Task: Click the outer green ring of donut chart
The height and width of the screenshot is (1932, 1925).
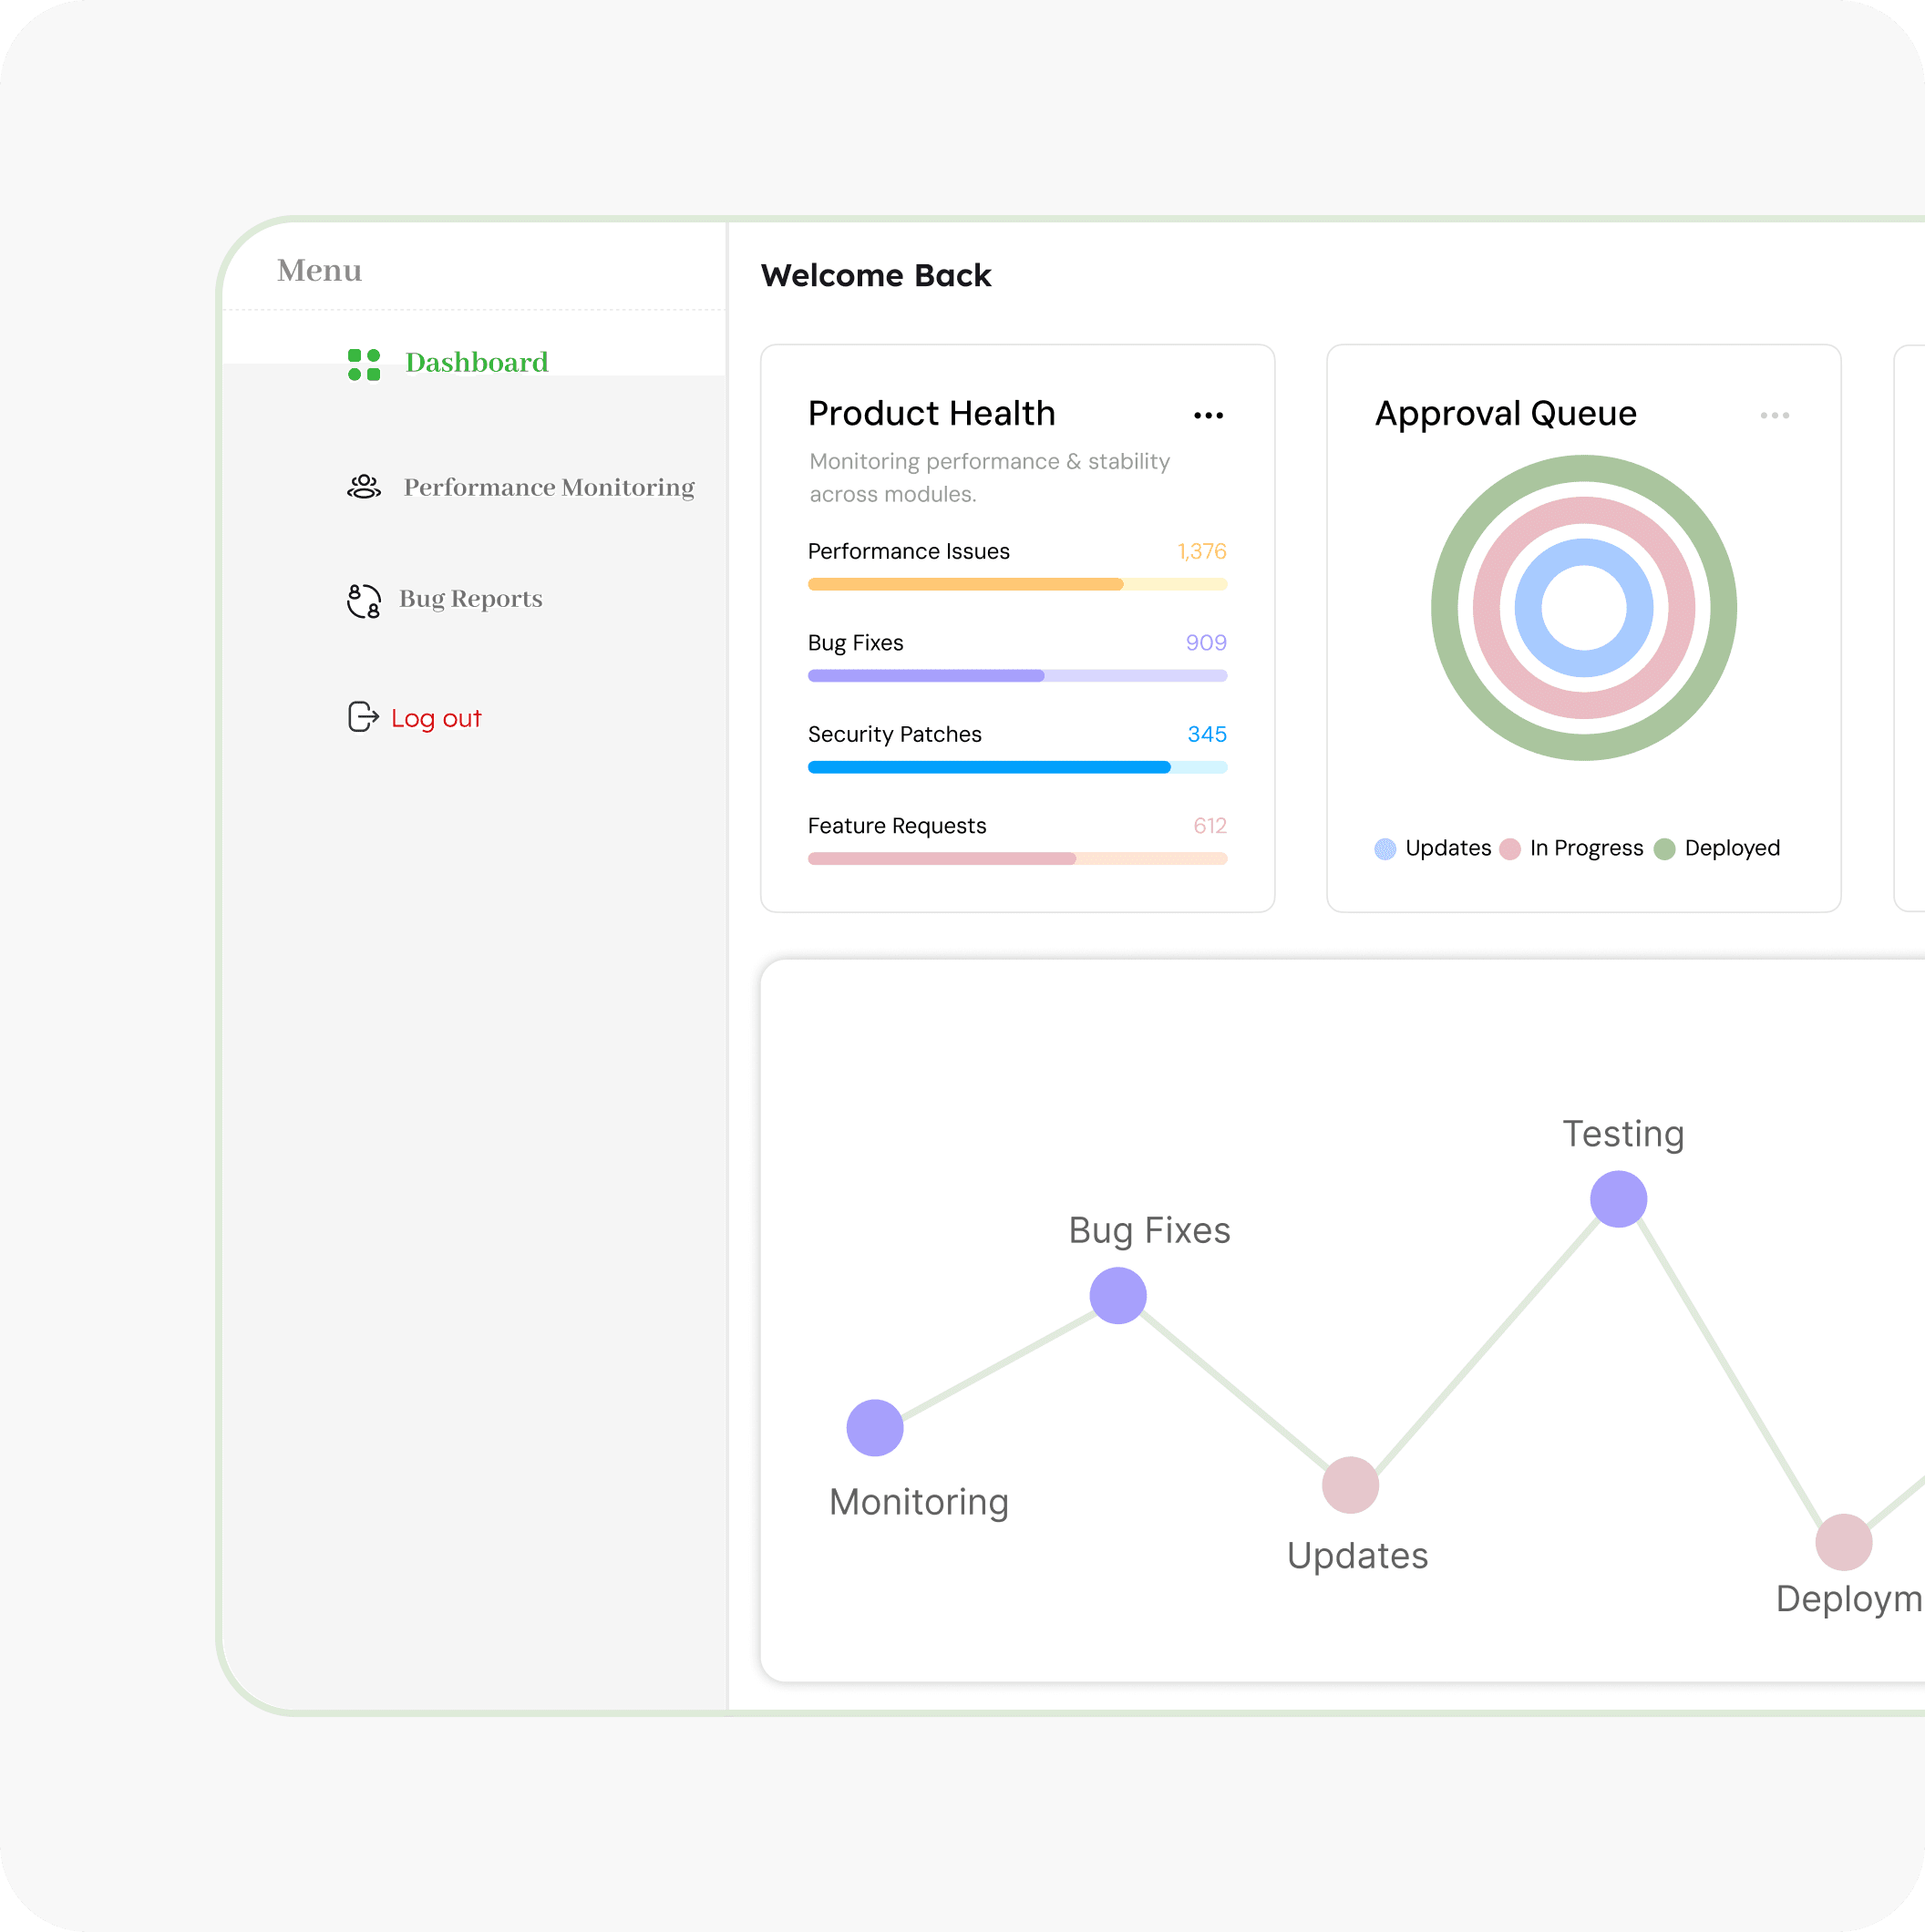Action: click(x=1584, y=468)
